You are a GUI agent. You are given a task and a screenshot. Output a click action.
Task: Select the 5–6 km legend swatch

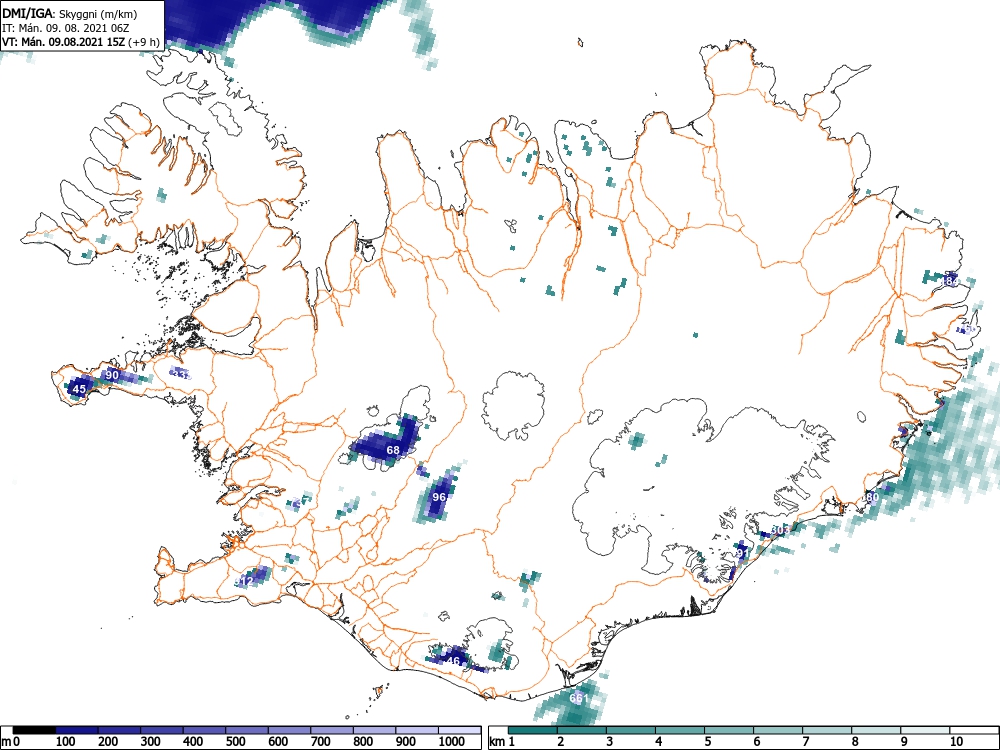pyautogui.click(x=729, y=730)
